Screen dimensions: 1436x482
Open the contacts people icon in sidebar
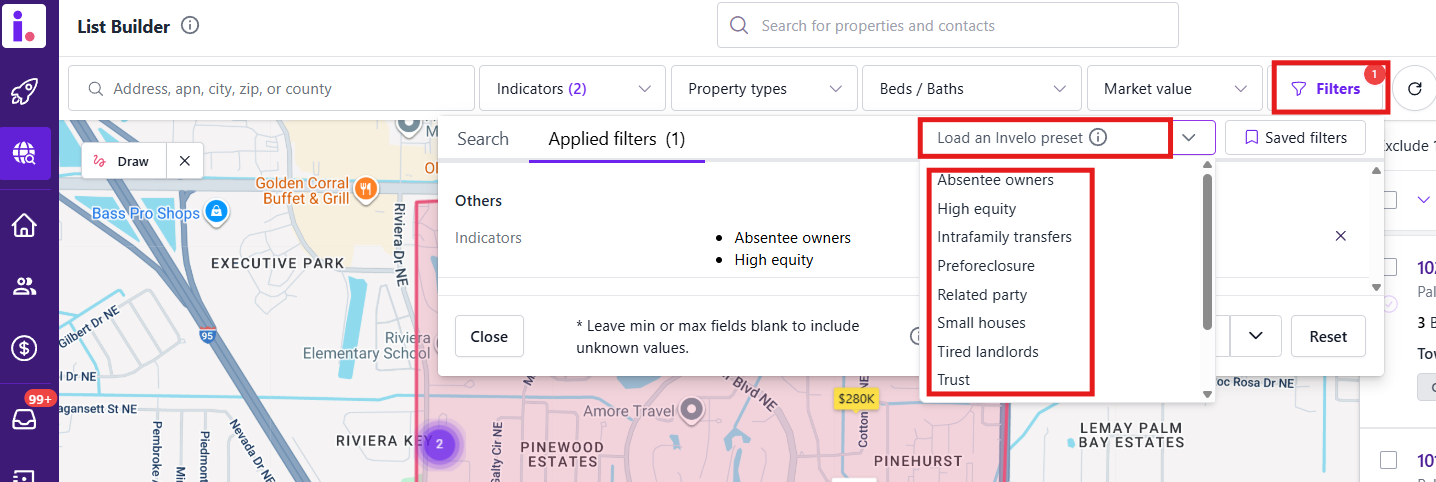click(x=24, y=287)
